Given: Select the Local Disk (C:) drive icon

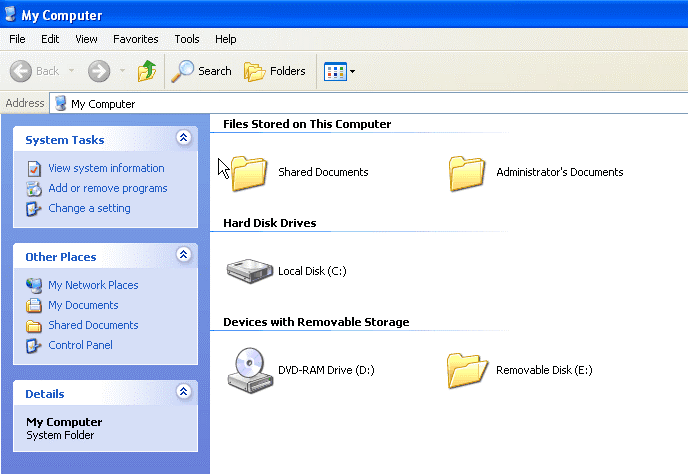Looking at the screenshot, I should [x=250, y=271].
